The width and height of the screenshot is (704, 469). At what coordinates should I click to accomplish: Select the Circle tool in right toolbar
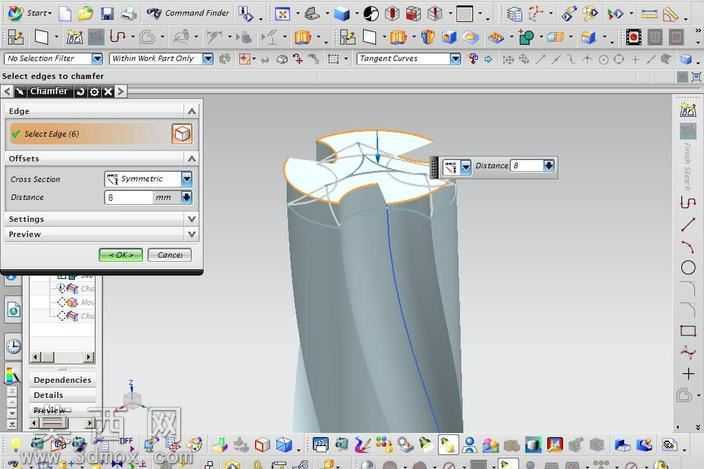coord(688,268)
